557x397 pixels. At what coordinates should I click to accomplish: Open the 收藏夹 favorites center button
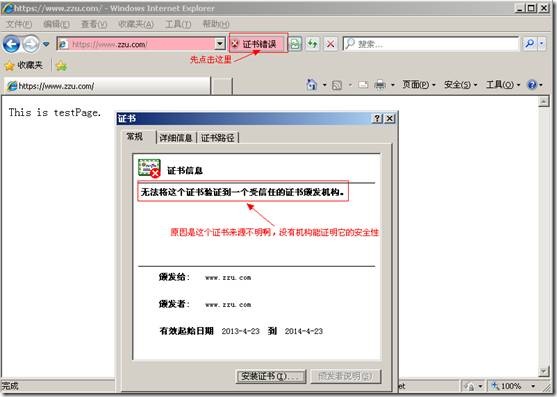click(x=23, y=65)
